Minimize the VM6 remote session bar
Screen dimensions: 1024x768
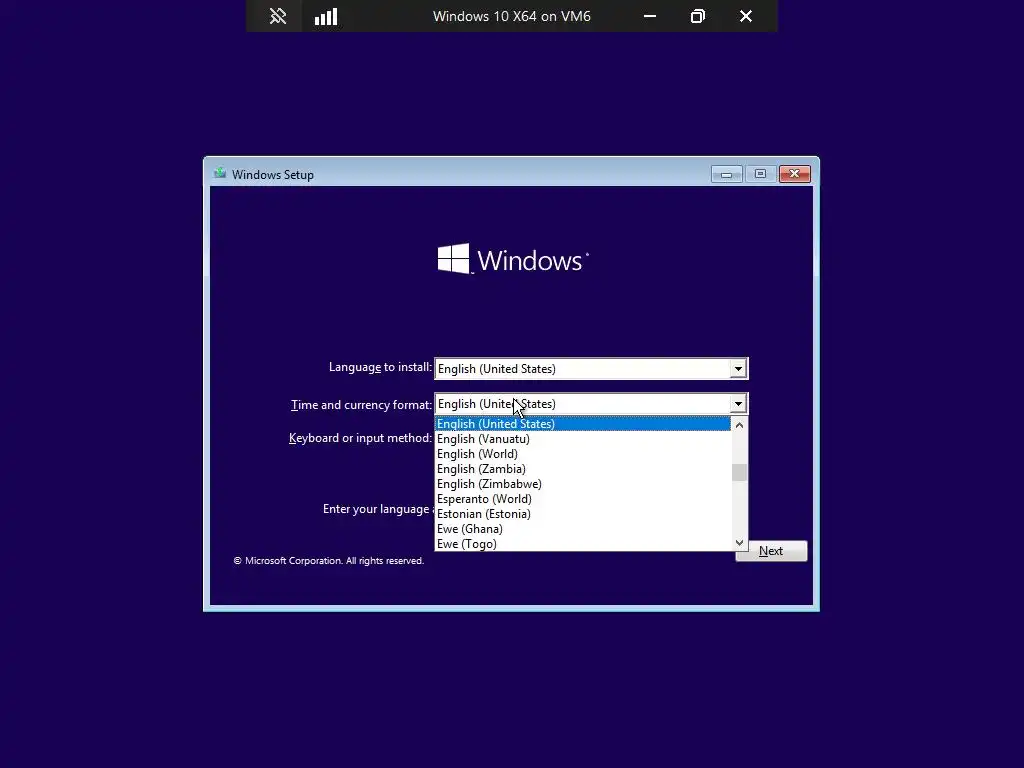(x=650, y=16)
